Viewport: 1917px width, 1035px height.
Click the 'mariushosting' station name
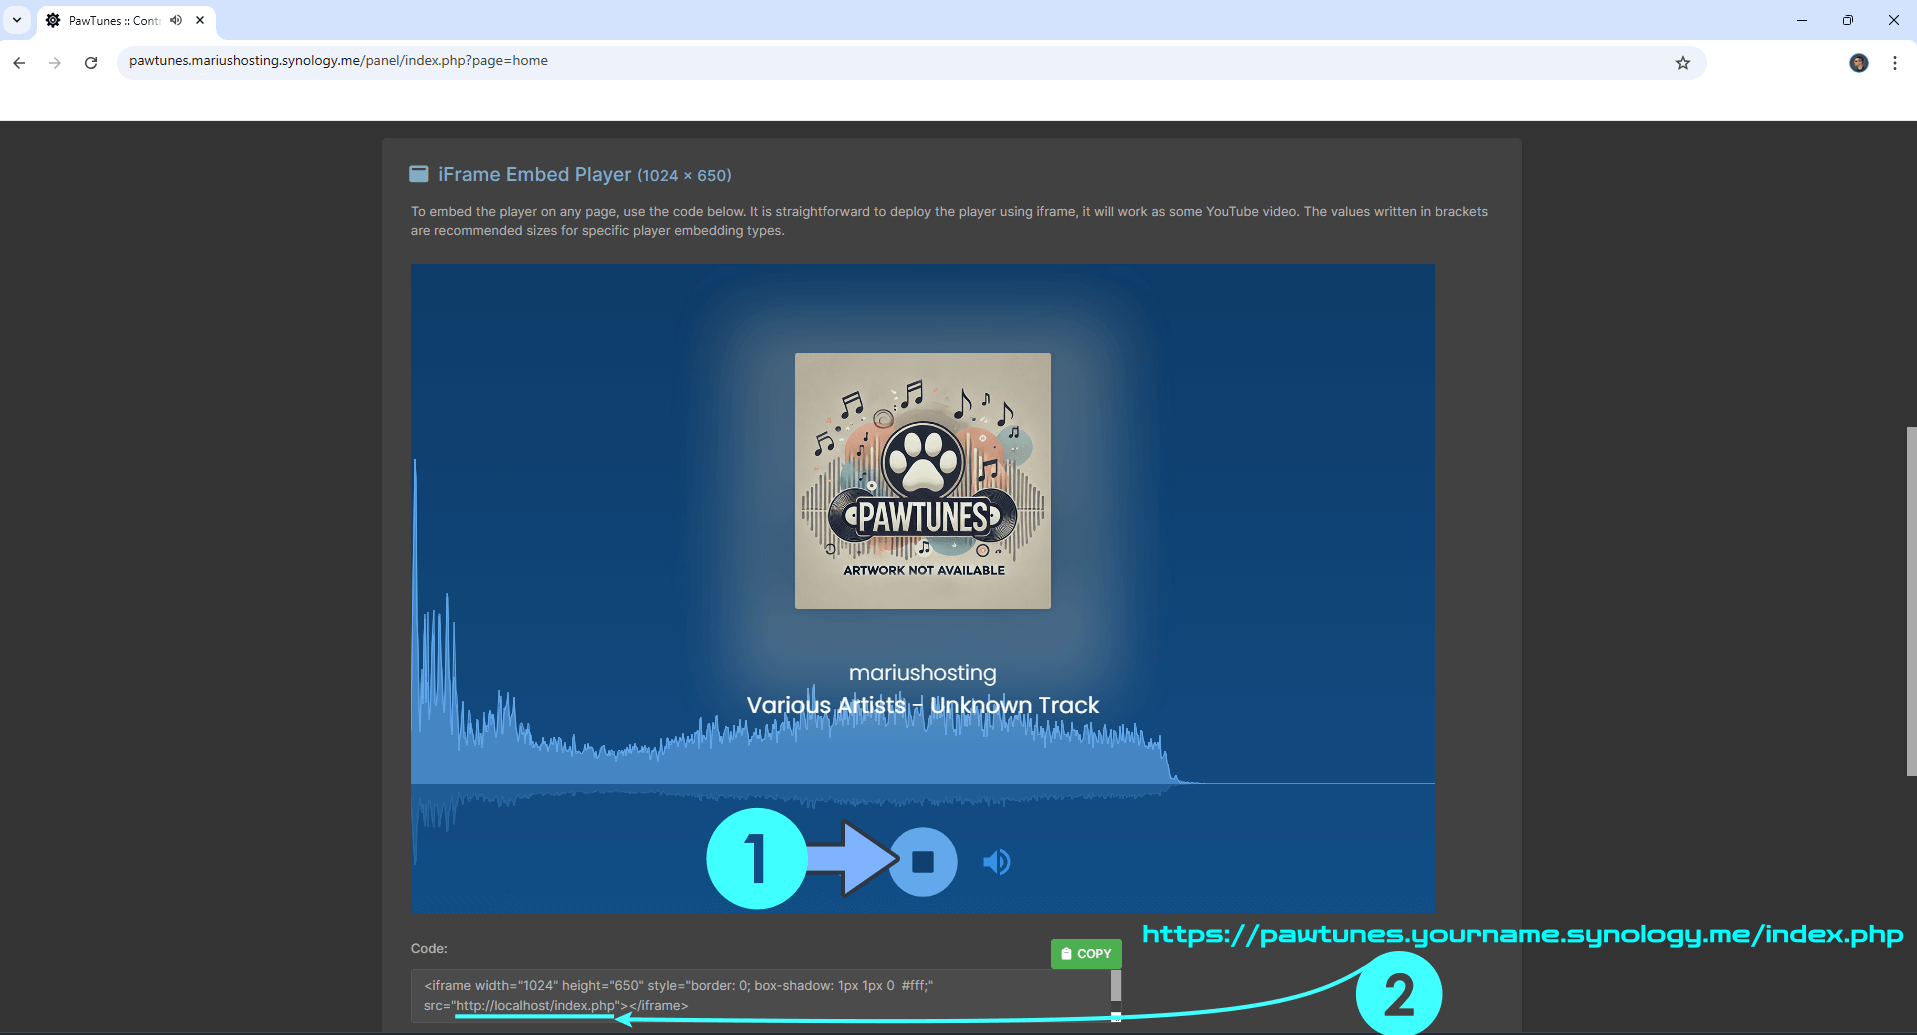[923, 672]
